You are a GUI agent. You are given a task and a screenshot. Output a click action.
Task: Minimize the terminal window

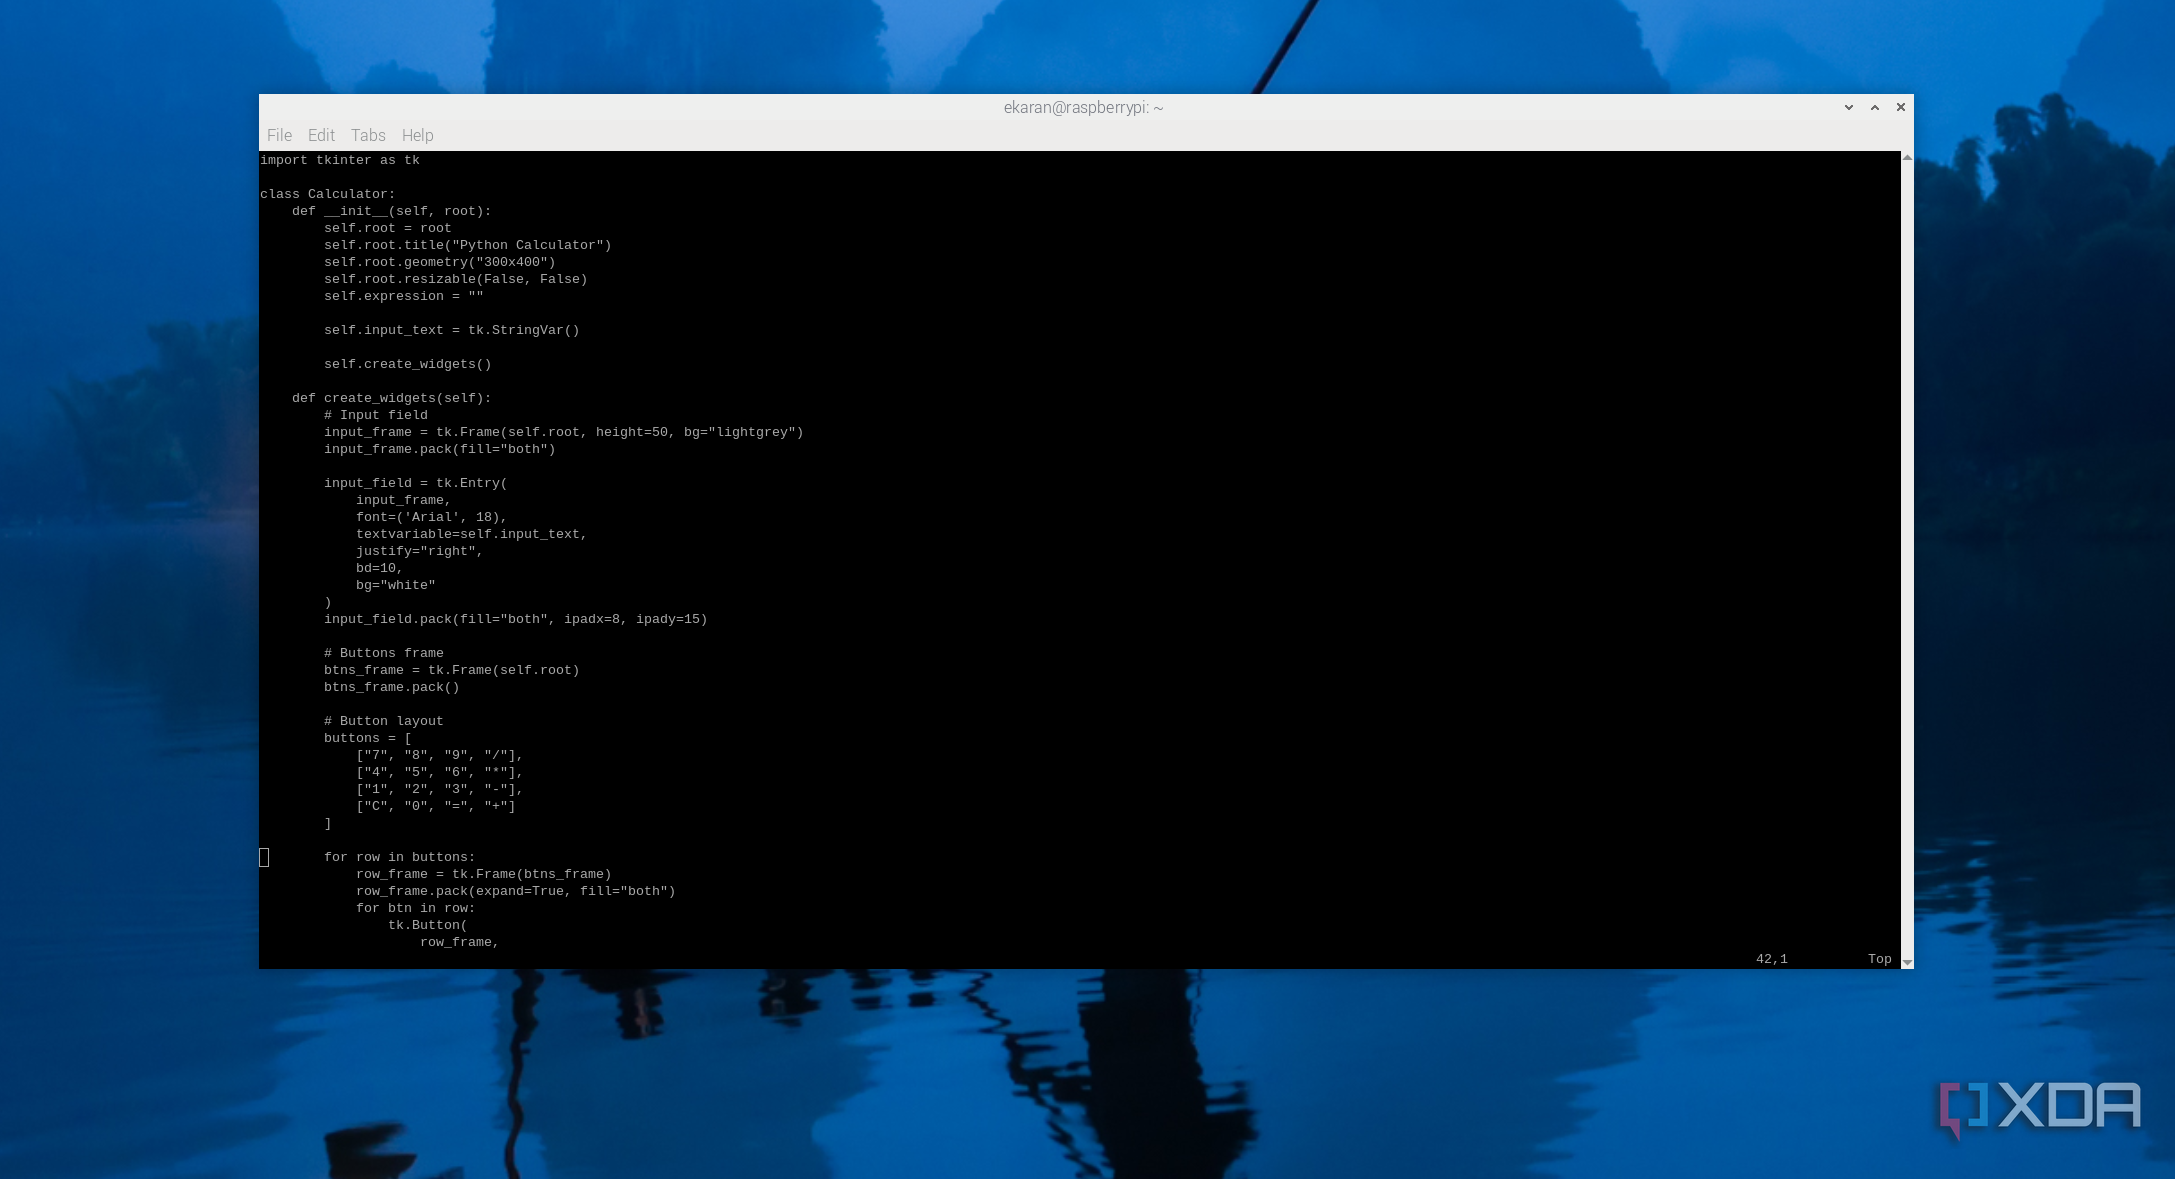click(x=1849, y=107)
